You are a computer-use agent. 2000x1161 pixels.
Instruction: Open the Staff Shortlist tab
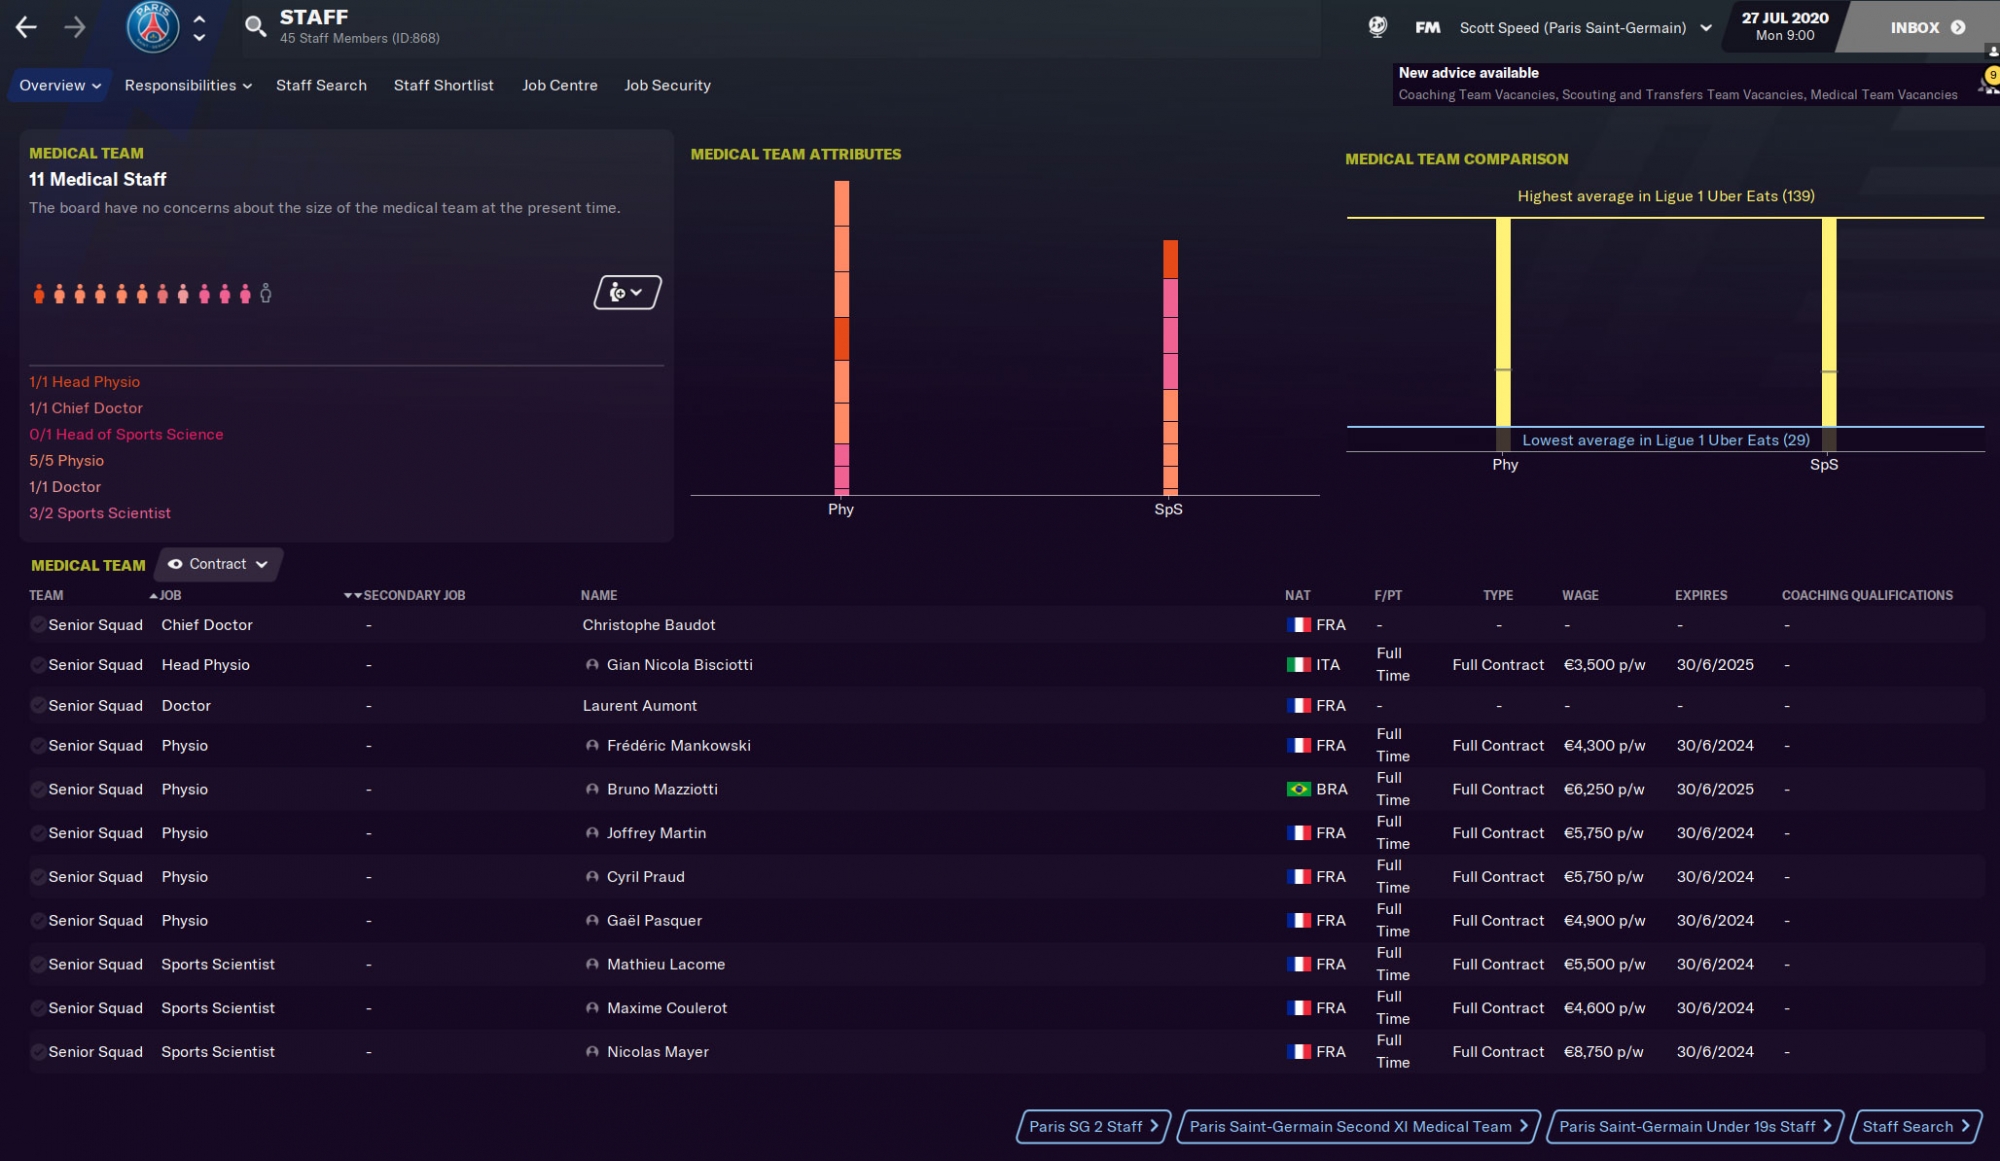pyautogui.click(x=444, y=86)
